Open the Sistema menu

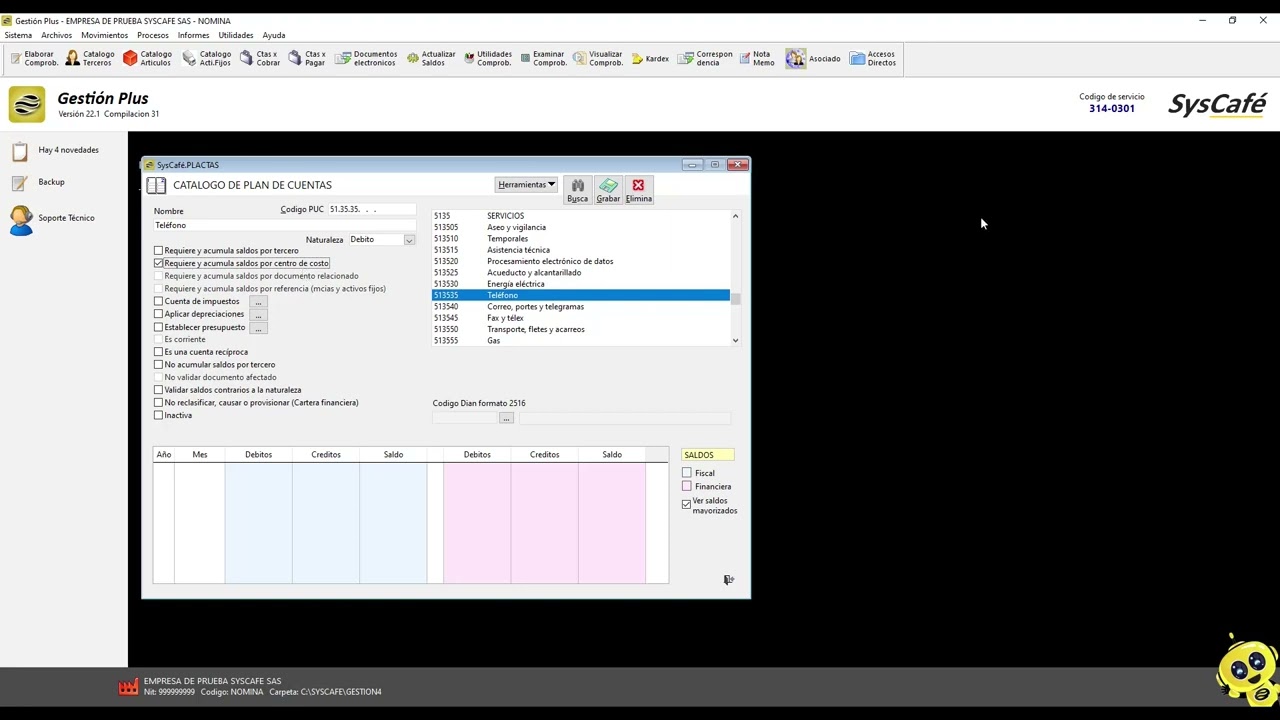tap(18, 35)
